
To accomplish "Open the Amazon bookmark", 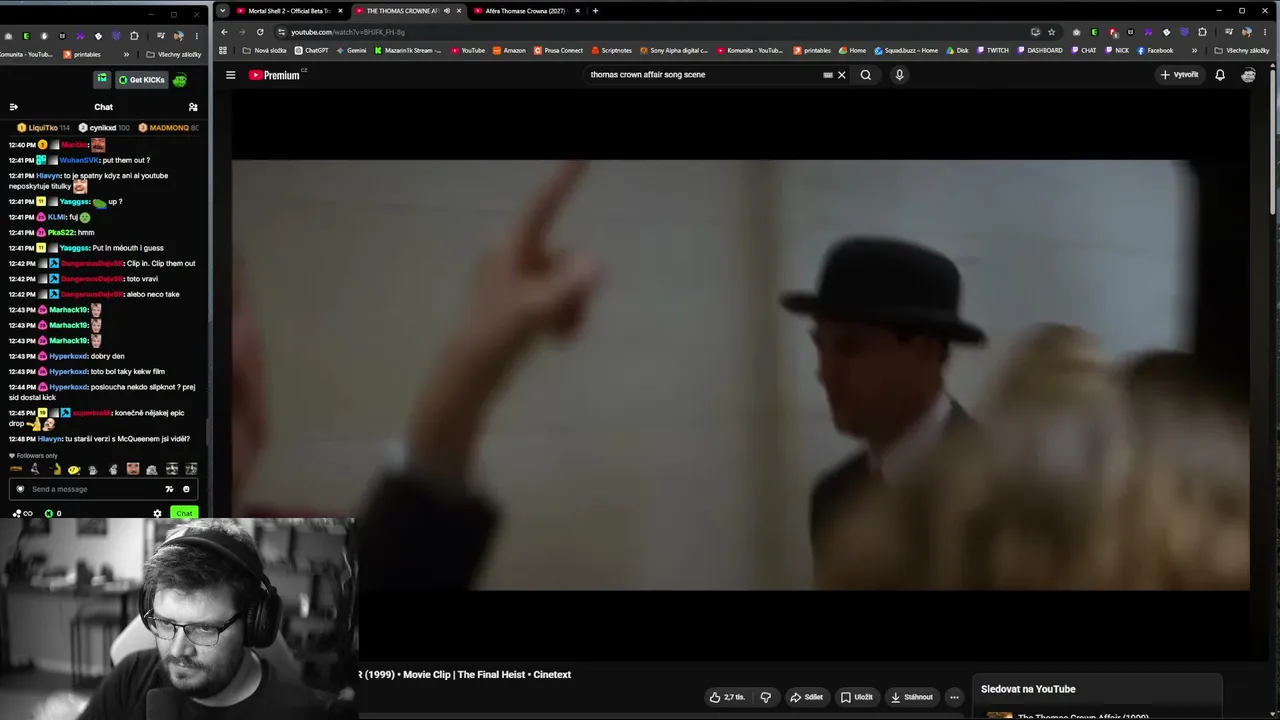I will (509, 50).
